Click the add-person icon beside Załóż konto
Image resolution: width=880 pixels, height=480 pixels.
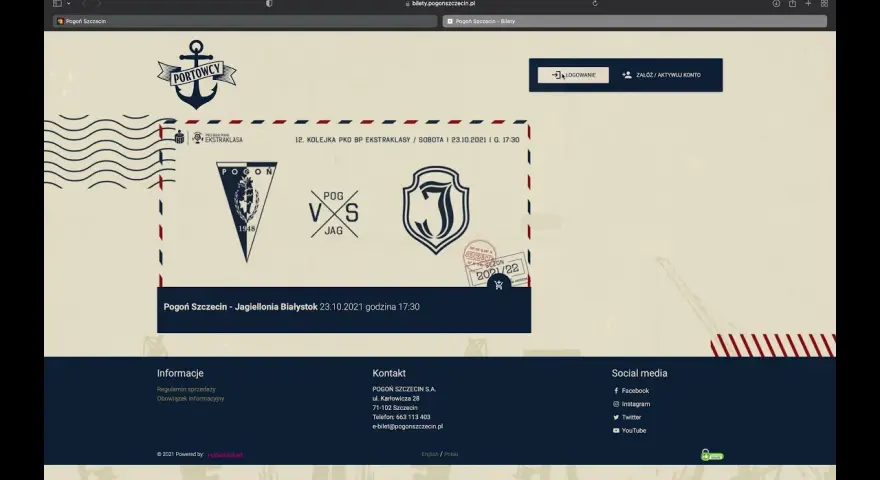click(x=627, y=75)
